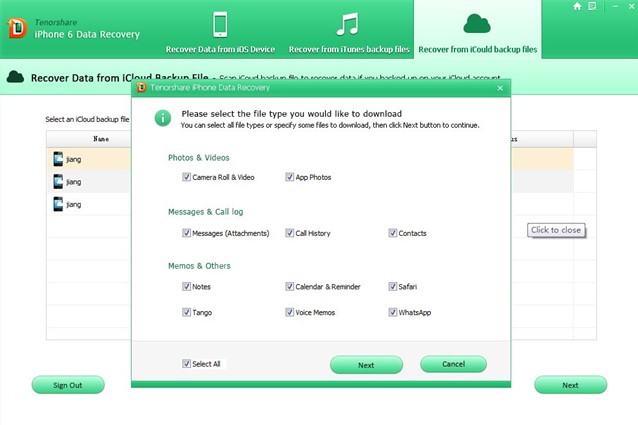This screenshot has height=425, width=638.
Task: Select third 'jiang' backup row name
Action: coord(74,205)
